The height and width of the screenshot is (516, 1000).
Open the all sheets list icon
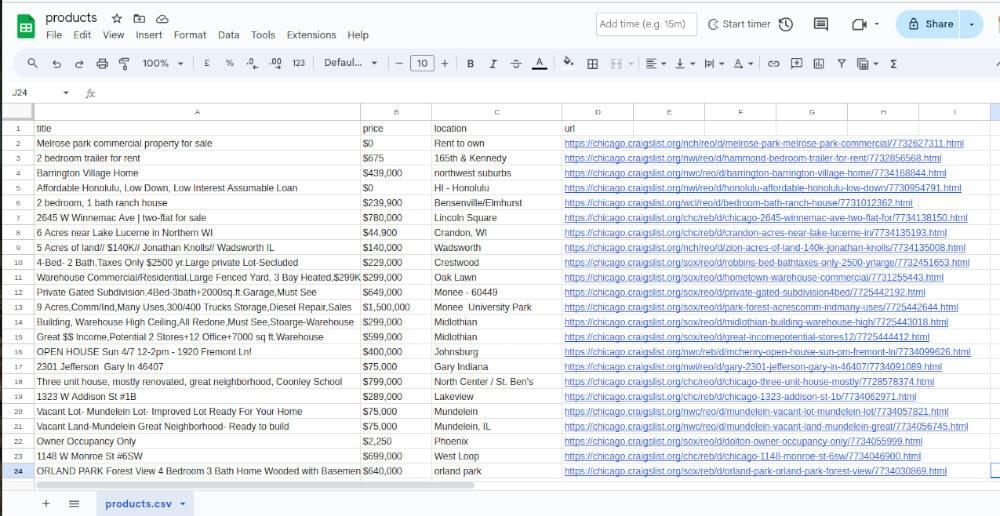(x=74, y=503)
